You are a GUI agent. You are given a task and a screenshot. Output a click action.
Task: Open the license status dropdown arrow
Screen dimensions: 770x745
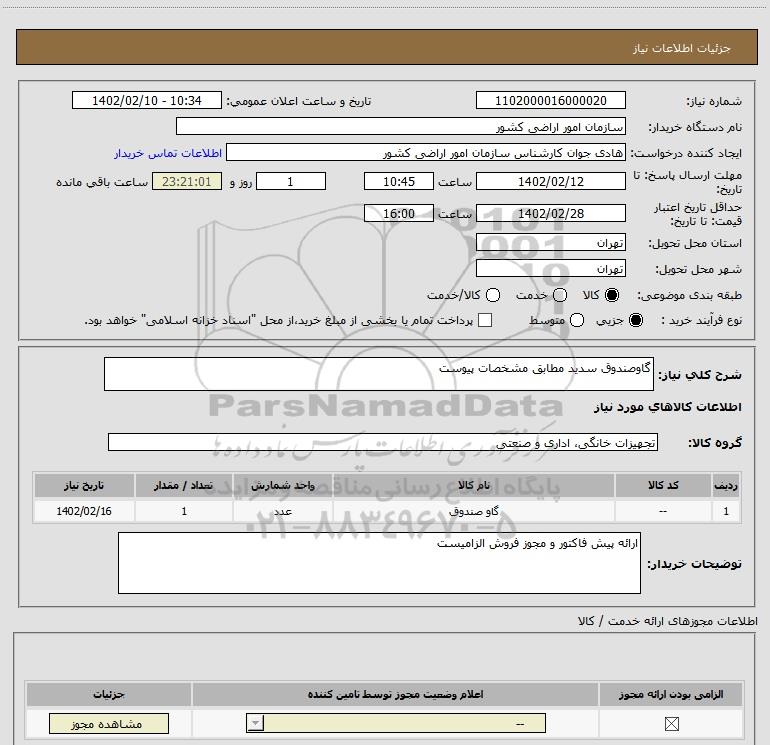tap(255, 723)
